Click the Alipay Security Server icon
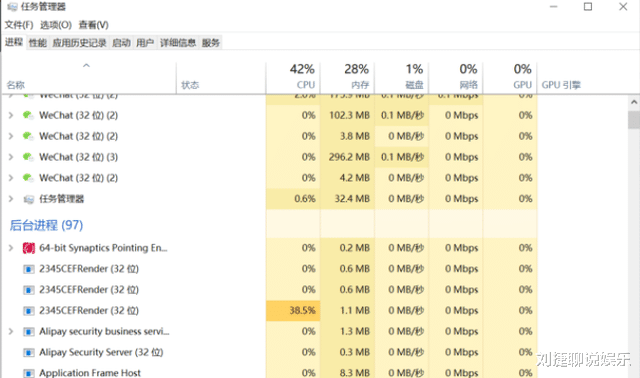640x378 pixels. click(x=28, y=353)
